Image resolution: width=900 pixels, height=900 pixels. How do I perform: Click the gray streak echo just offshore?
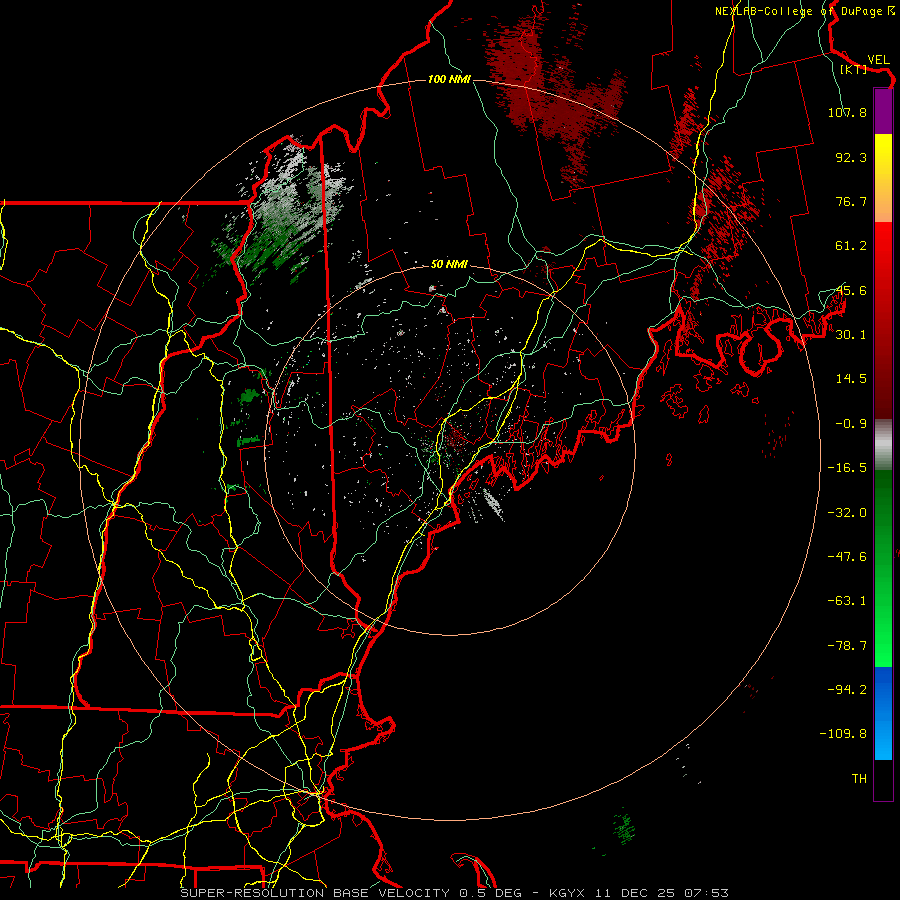pyautogui.click(x=492, y=503)
